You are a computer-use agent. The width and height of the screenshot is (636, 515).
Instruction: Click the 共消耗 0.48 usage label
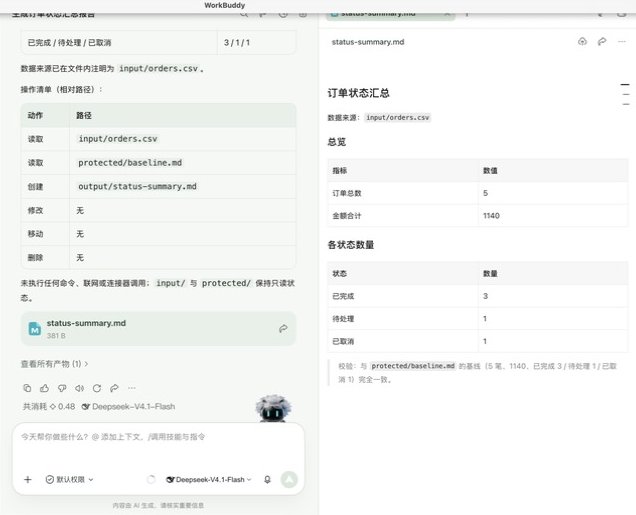[x=49, y=407]
